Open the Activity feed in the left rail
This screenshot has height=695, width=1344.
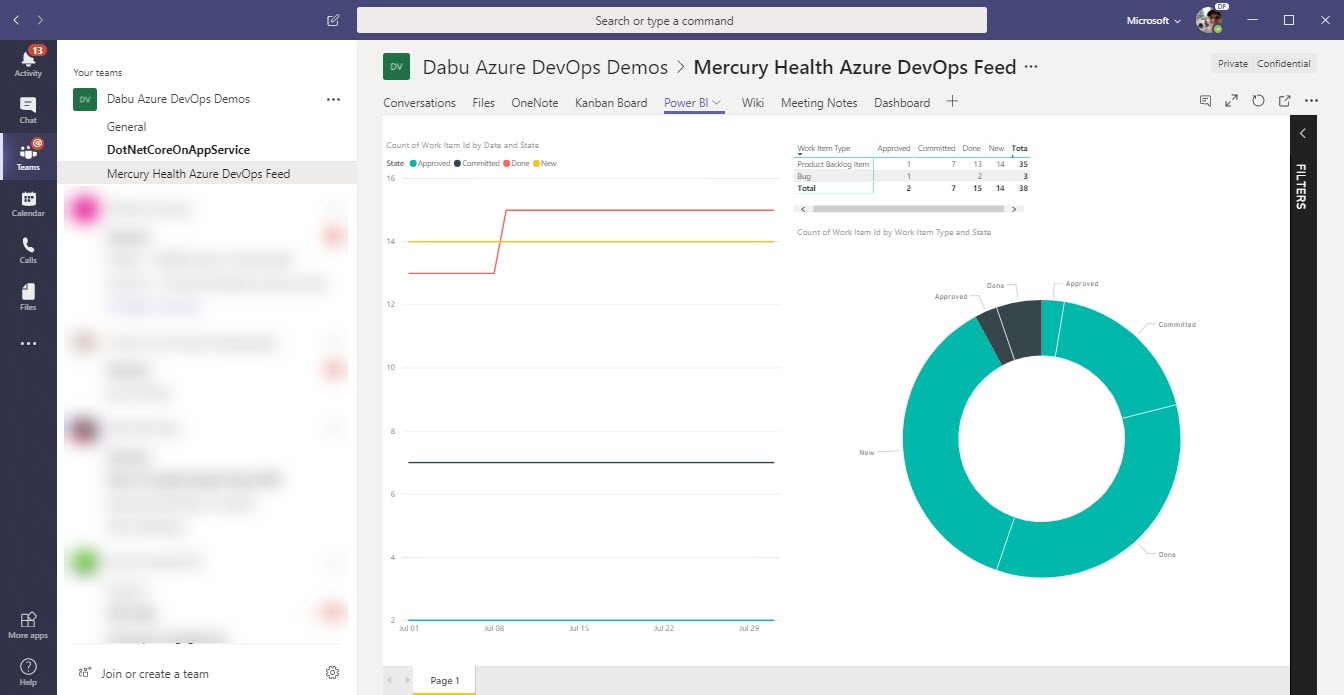tap(28, 62)
